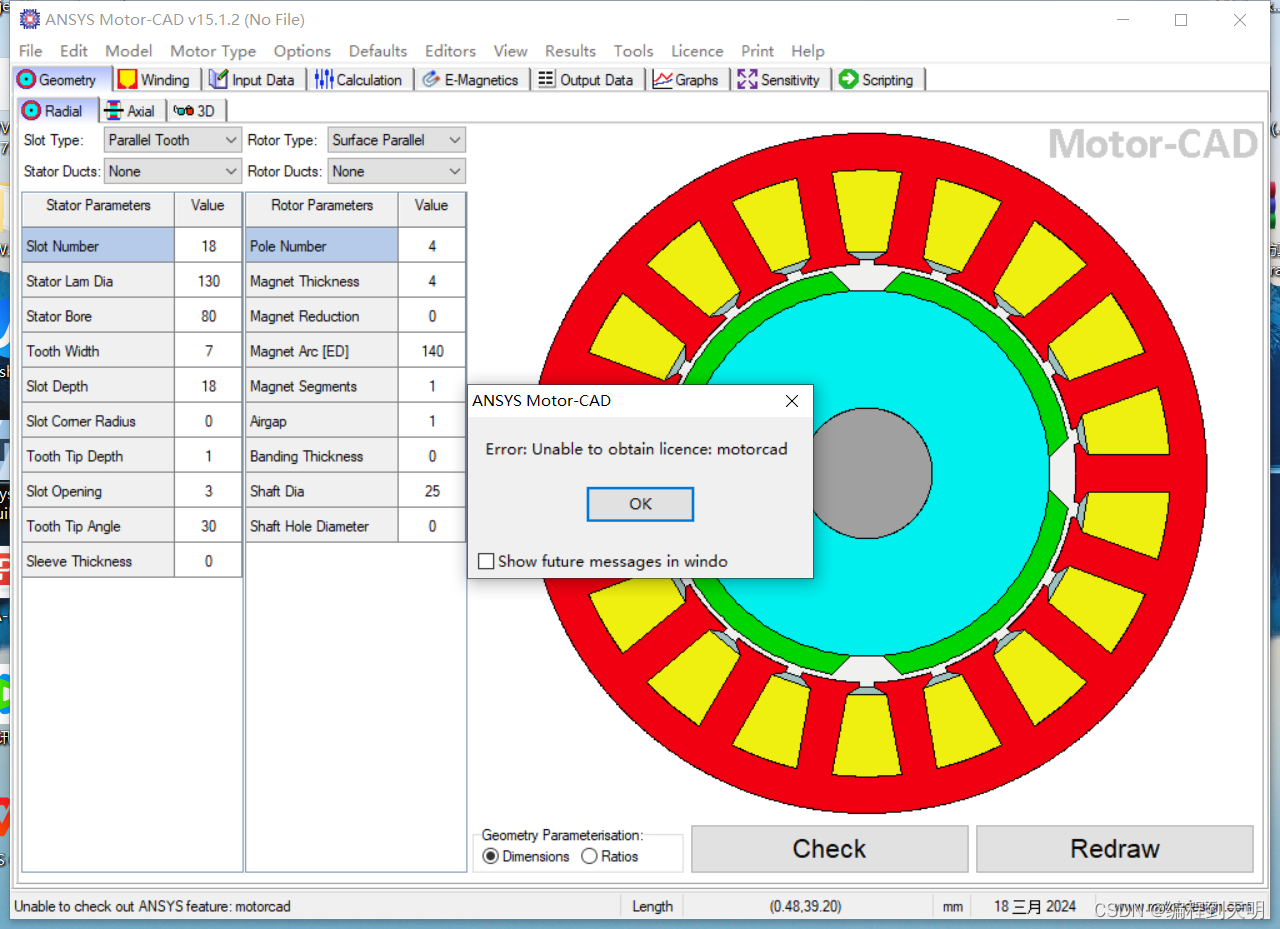Click the Geometry tab icon

point(26,80)
